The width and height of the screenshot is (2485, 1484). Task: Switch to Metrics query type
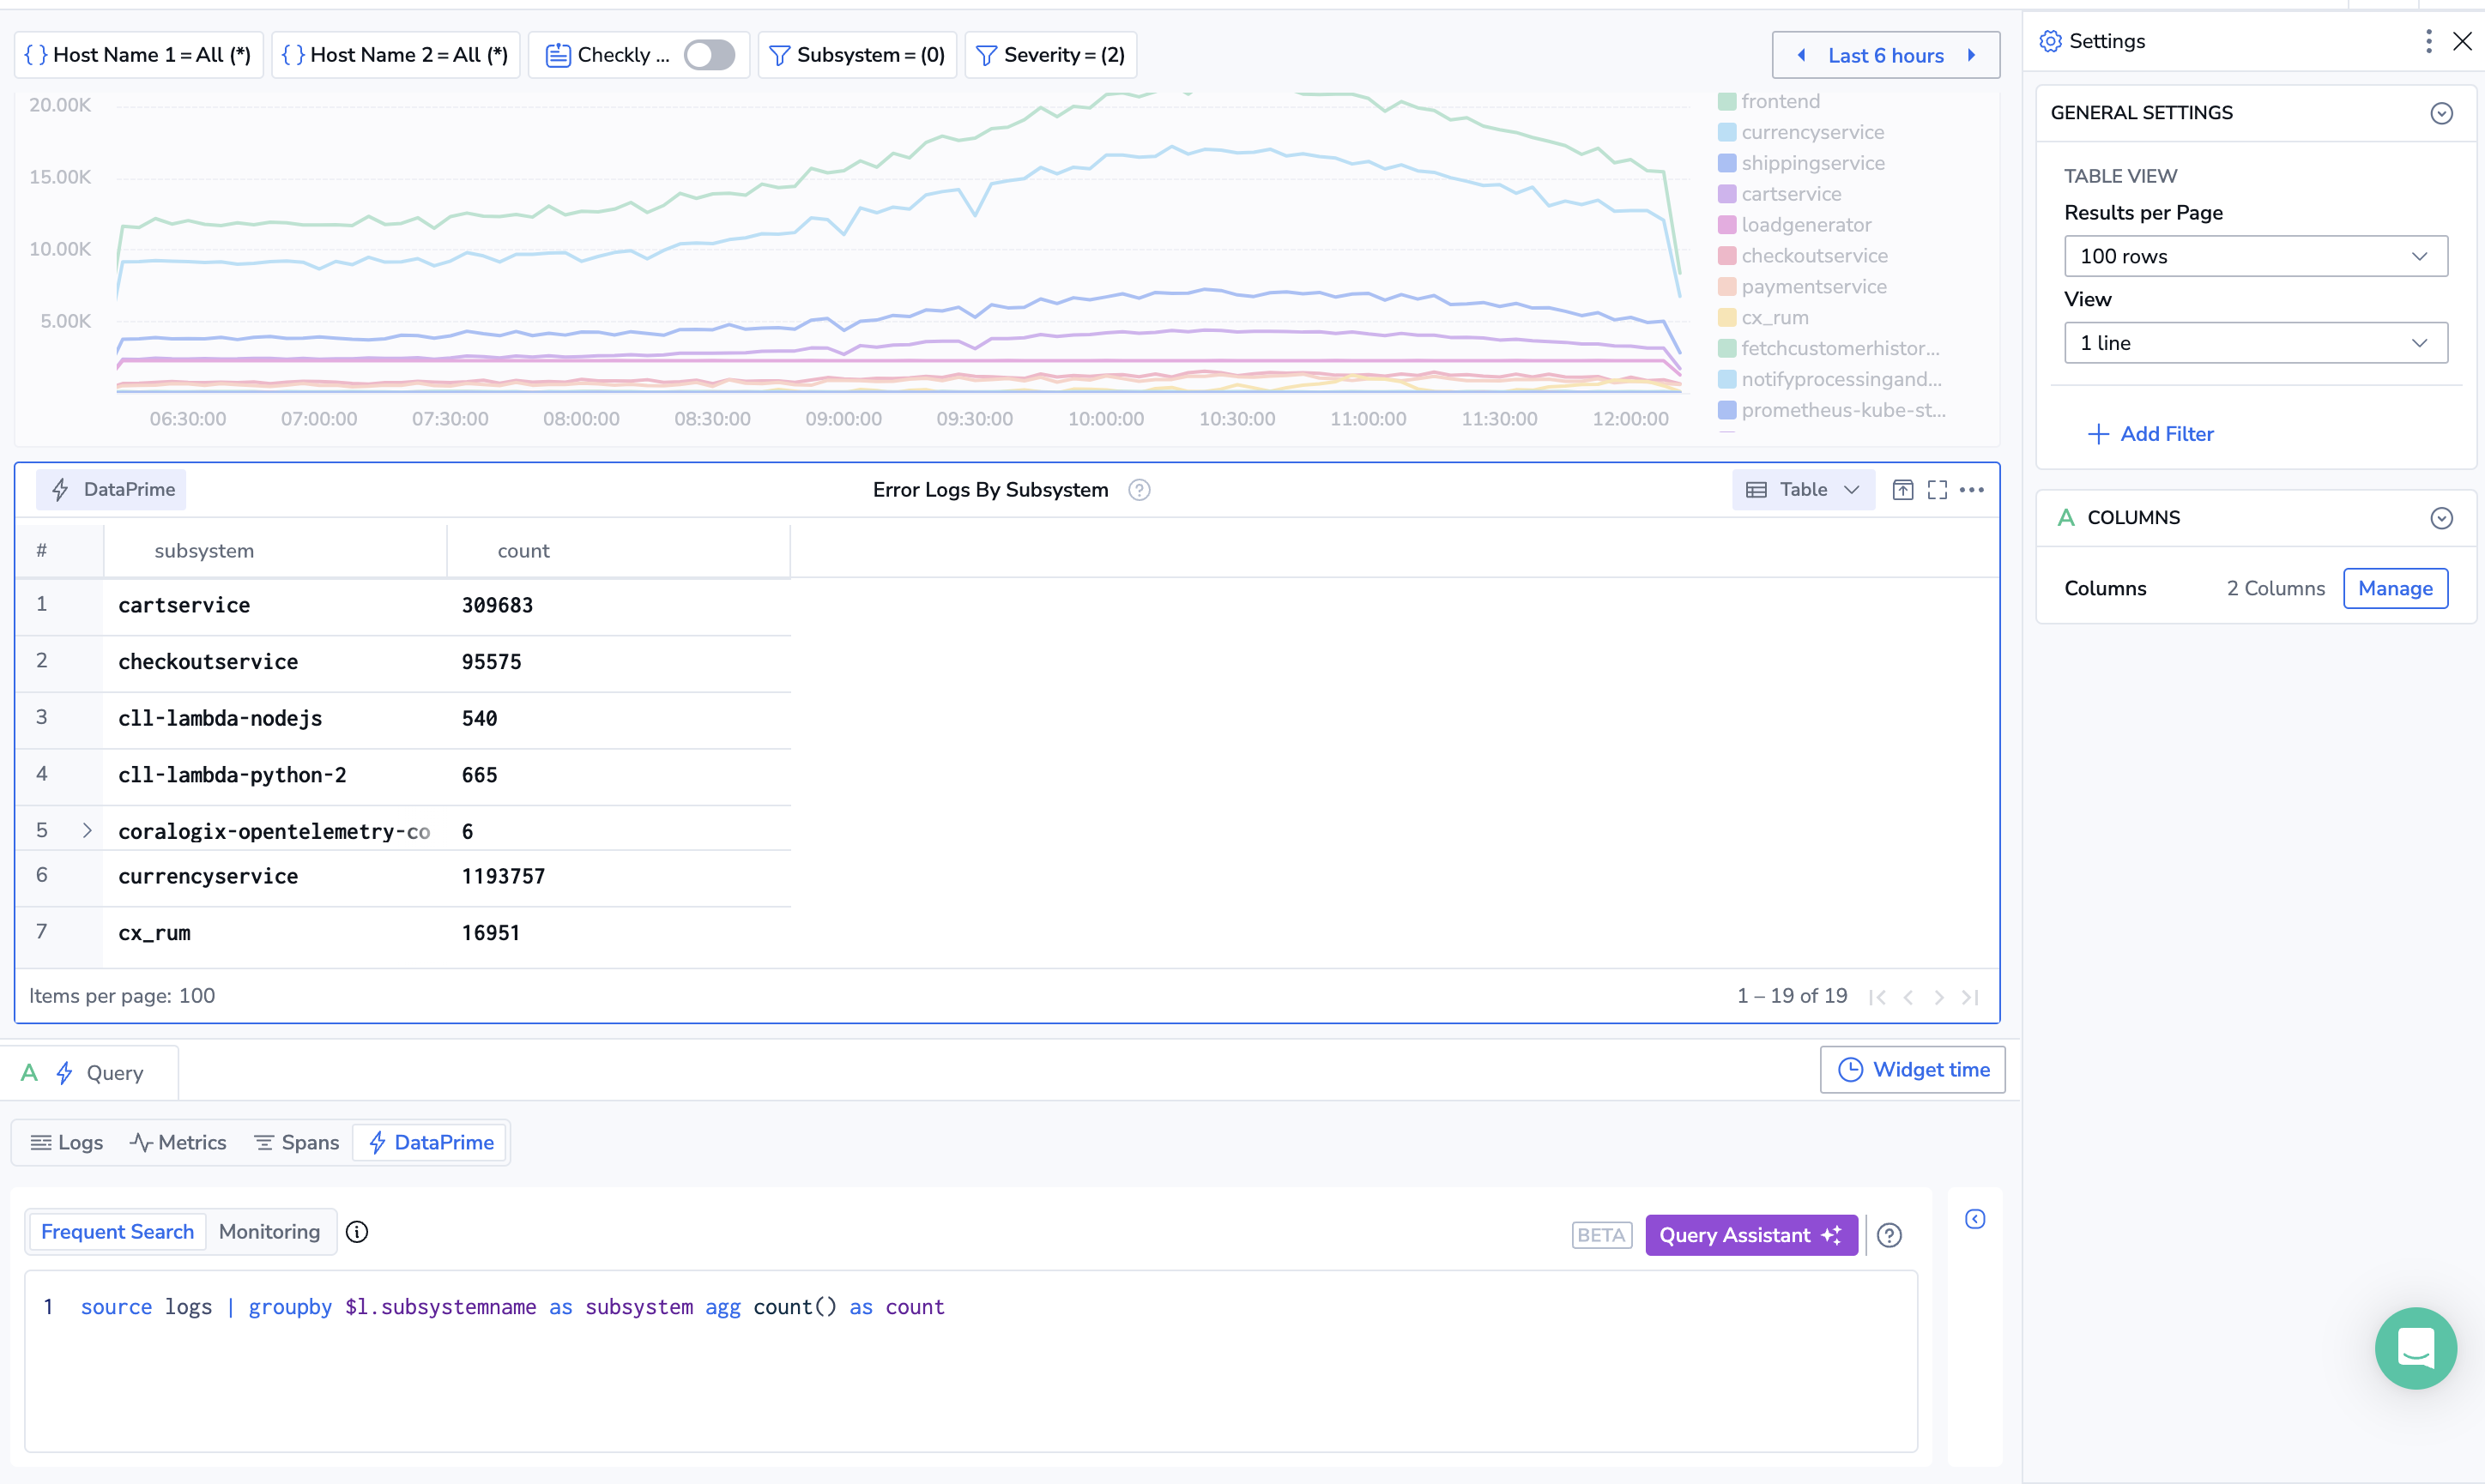(x=178, y=1142)
